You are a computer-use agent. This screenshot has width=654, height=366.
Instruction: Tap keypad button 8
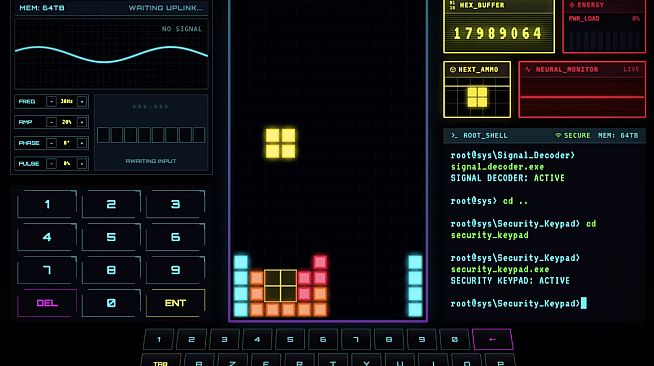coord(111,270)
